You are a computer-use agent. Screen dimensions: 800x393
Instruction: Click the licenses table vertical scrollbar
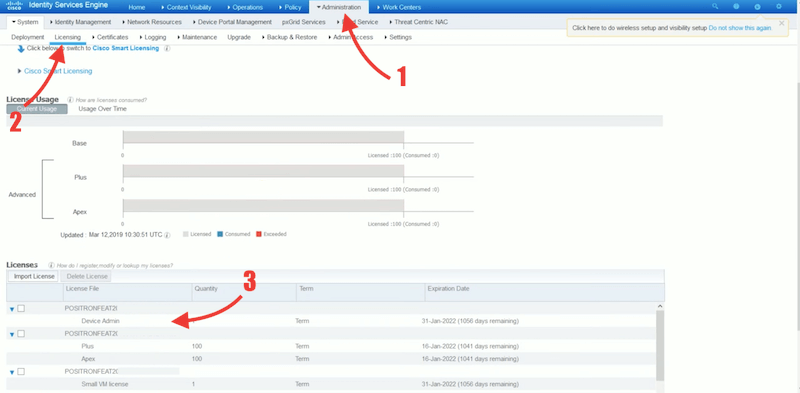(660, 346)
